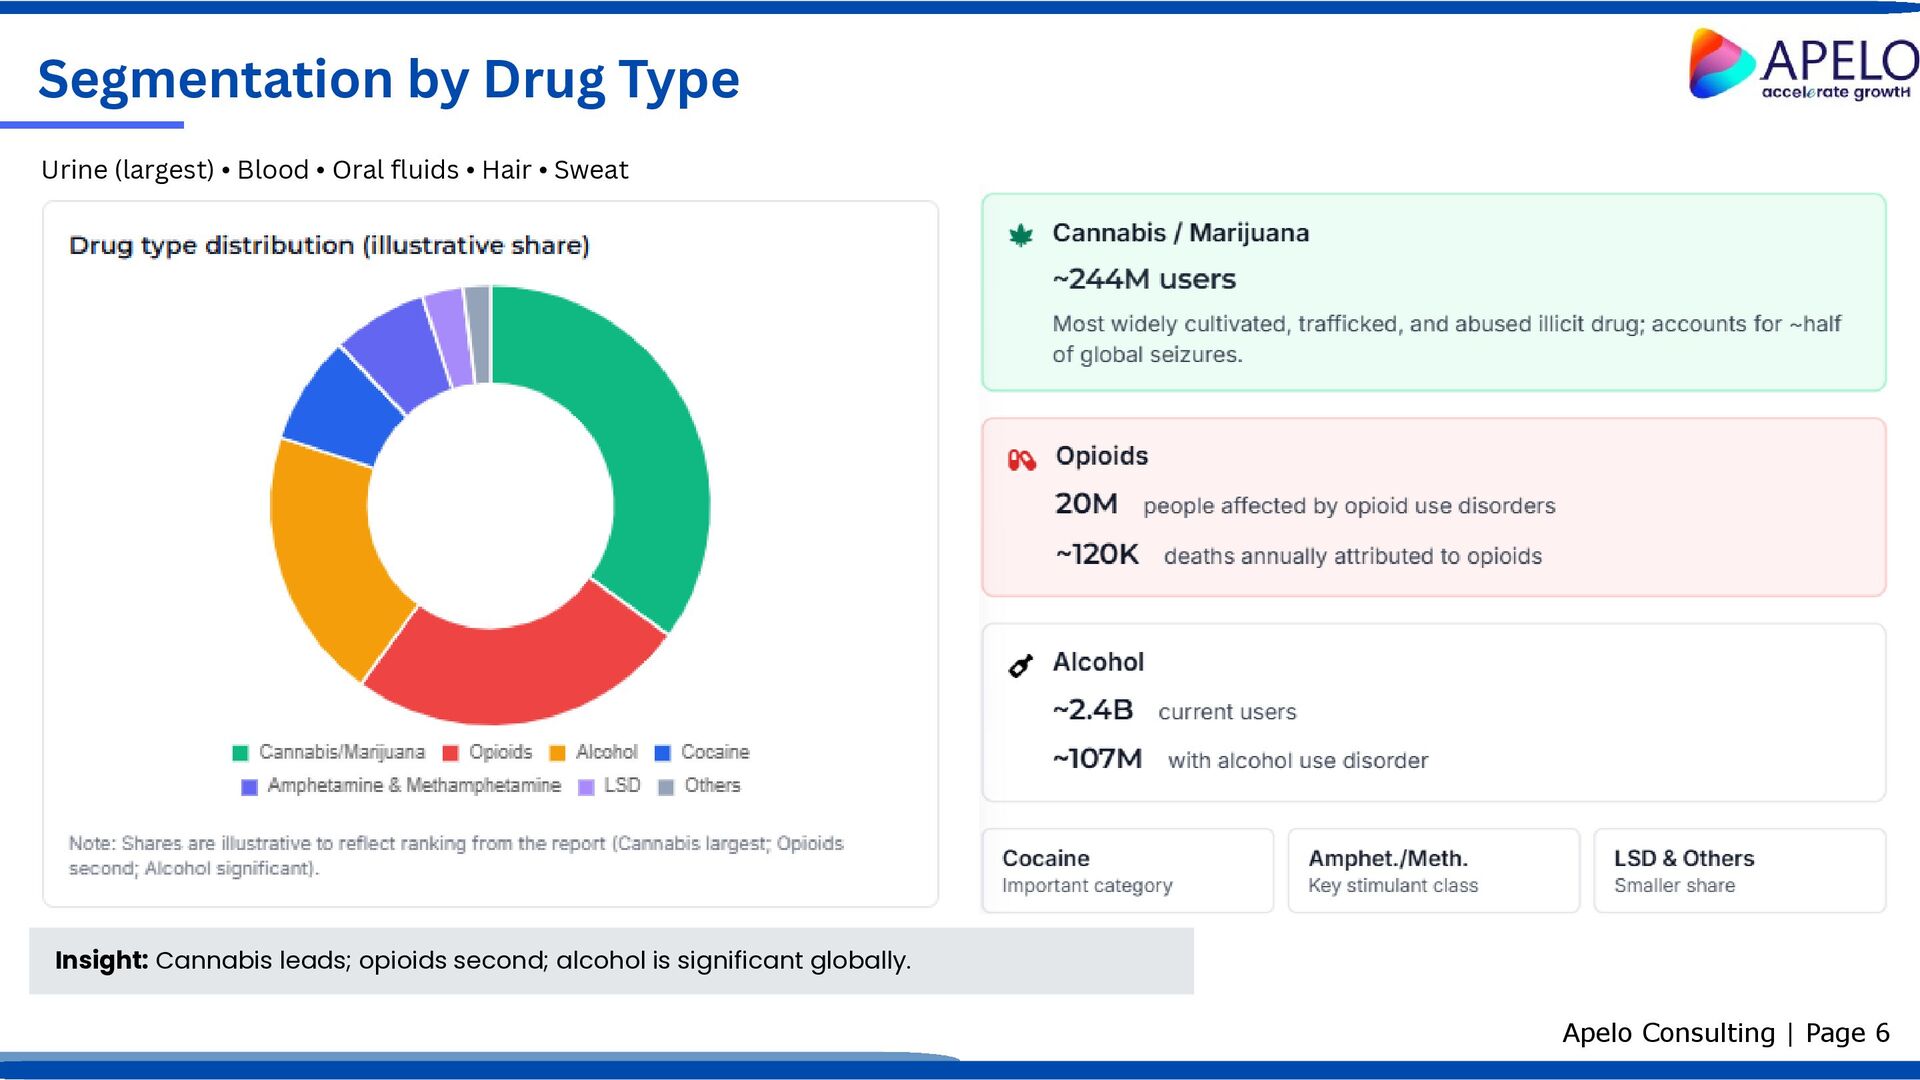Click the Segmentation by Drug Type title
This screenshot has height=1080, width=1920.
(388, 80)
